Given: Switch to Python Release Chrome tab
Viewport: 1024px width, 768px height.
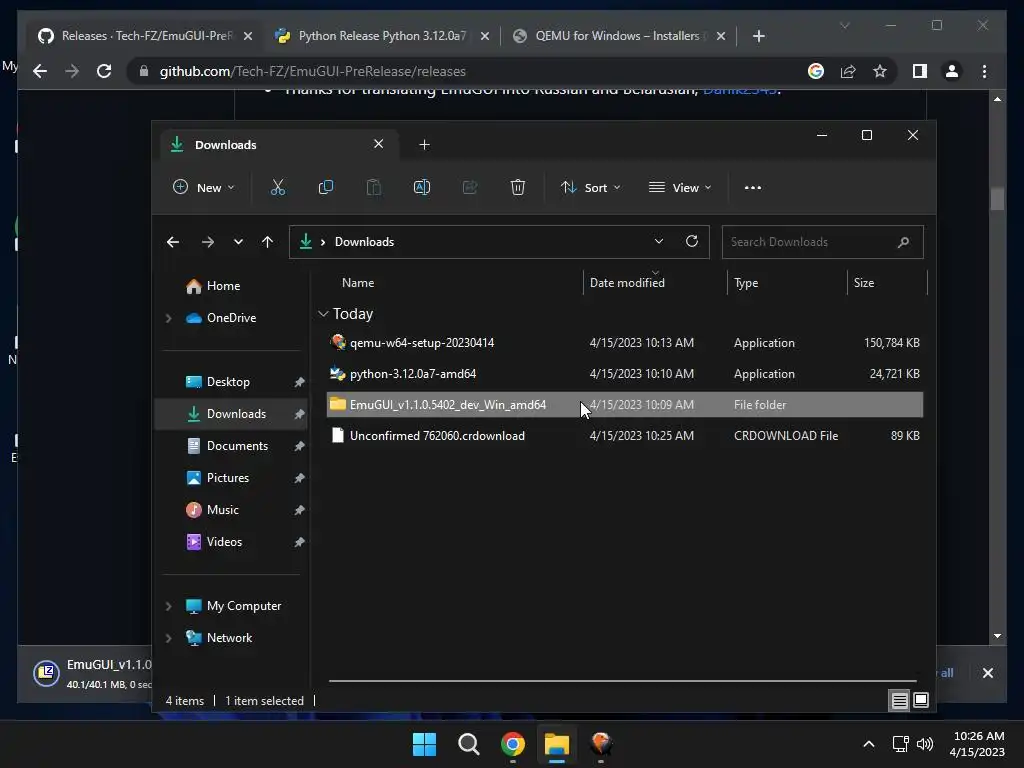Looking at the screenshot, I should 382,36.
